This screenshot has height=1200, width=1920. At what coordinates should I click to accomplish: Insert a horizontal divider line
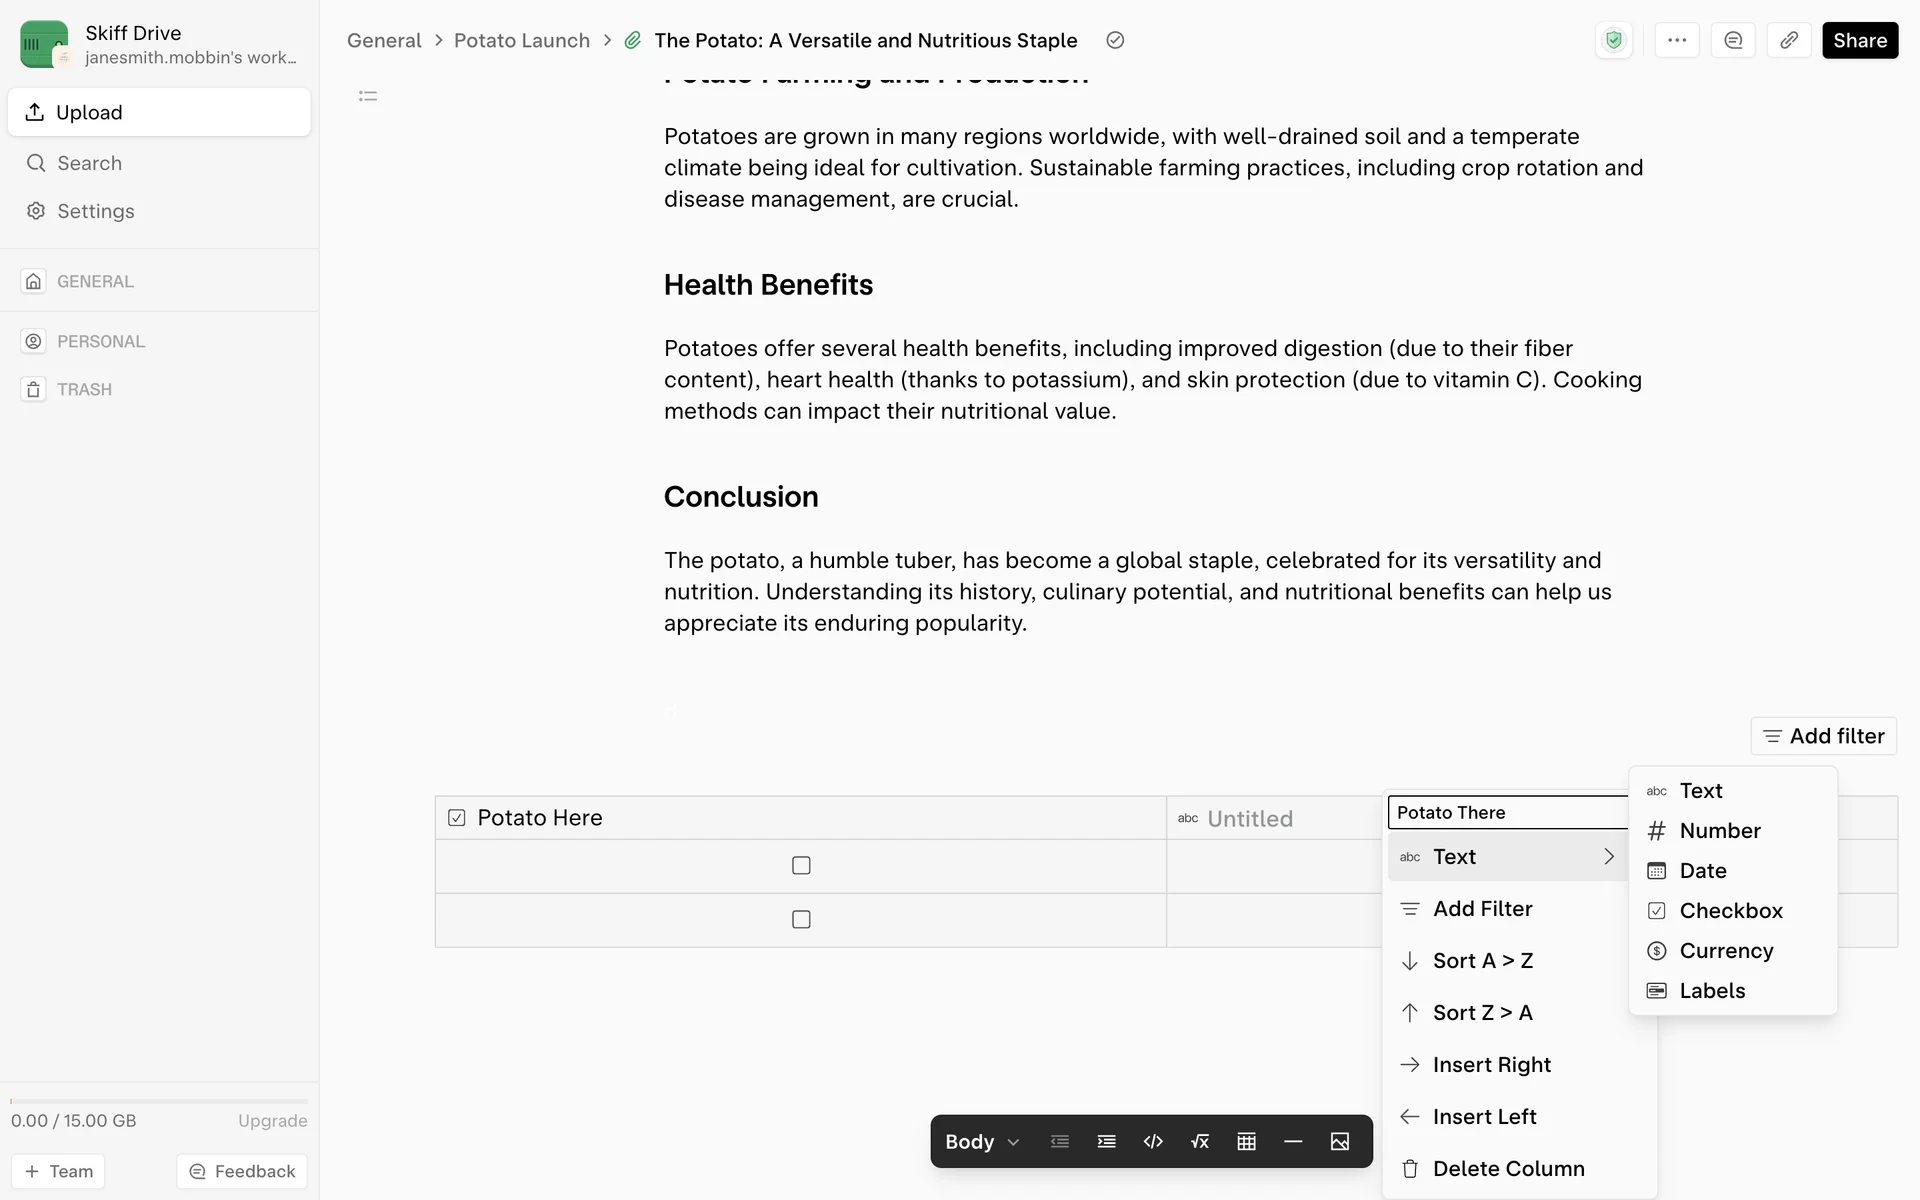(x=1293, y=1142)
